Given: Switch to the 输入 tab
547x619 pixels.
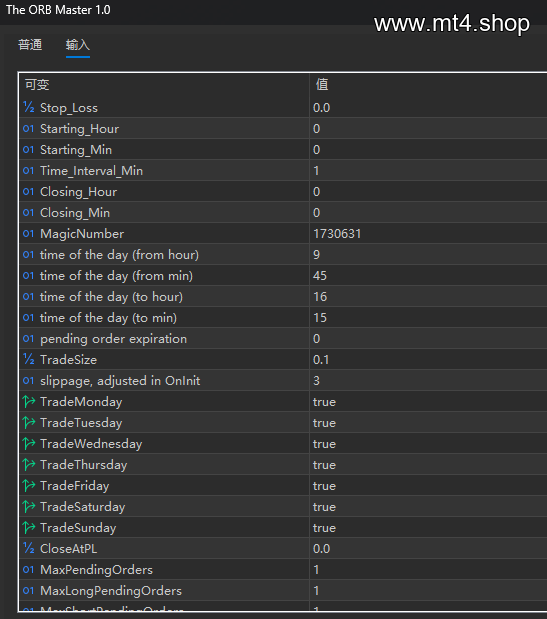Looking at the screenshot, I should (78, 45).
